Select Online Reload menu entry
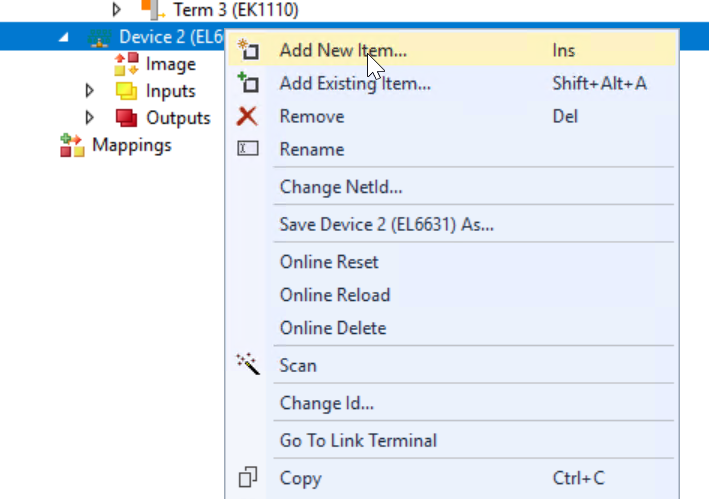The width and height of the screenshot is (709, 499). point(452,295)
